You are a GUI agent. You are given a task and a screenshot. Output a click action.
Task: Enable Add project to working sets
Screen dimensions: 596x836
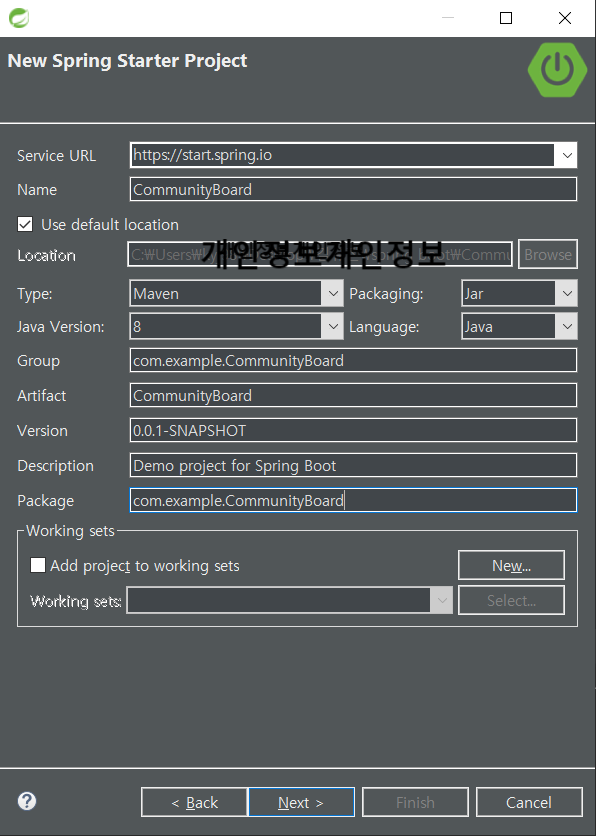coord(38,565)
